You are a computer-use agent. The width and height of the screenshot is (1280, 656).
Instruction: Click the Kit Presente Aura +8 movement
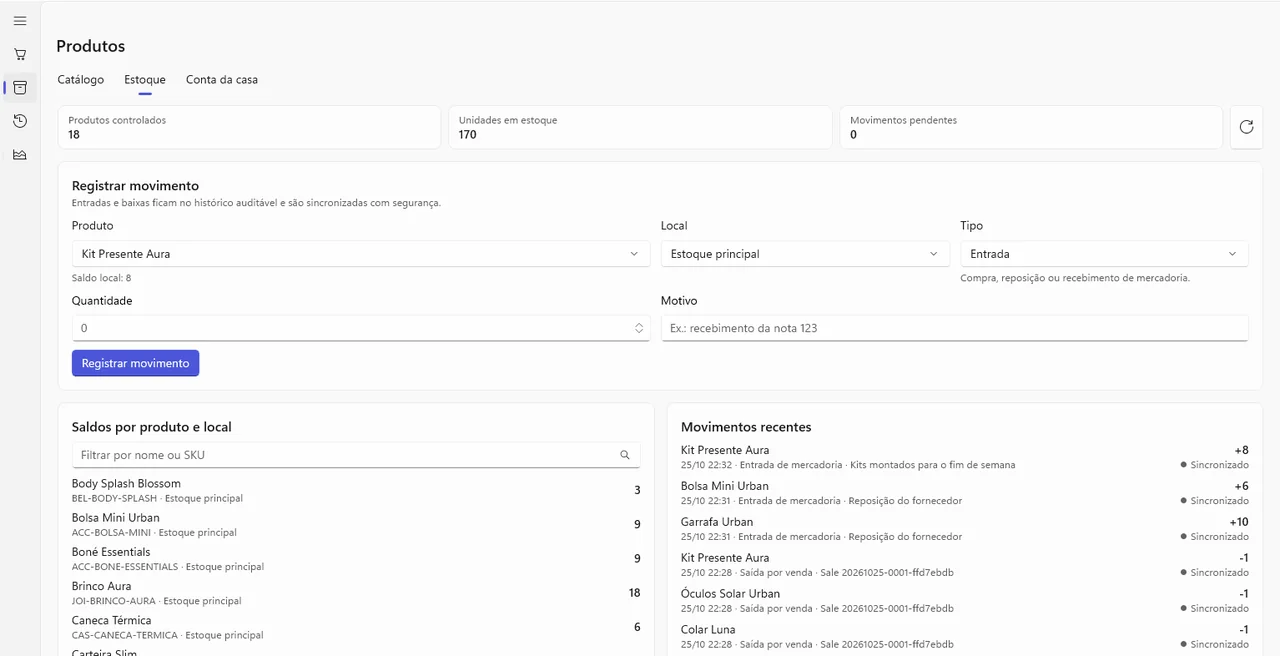(965, 457)
